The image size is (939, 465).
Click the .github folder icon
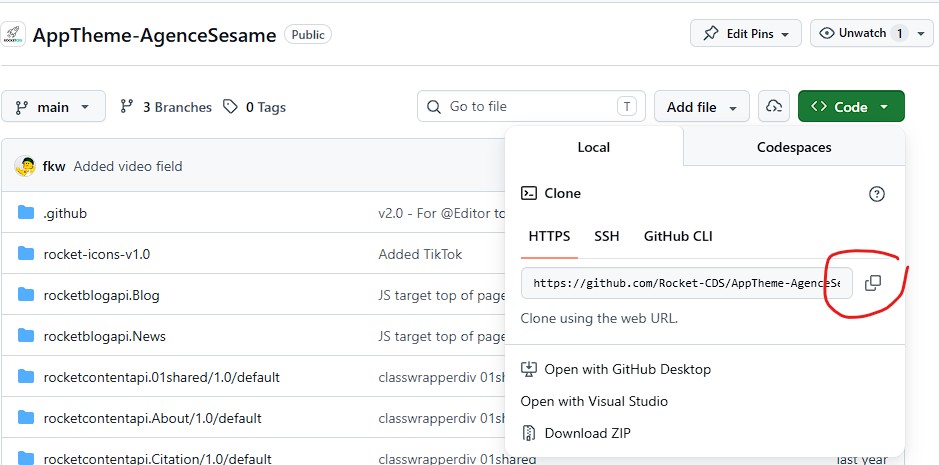point(26,212)
